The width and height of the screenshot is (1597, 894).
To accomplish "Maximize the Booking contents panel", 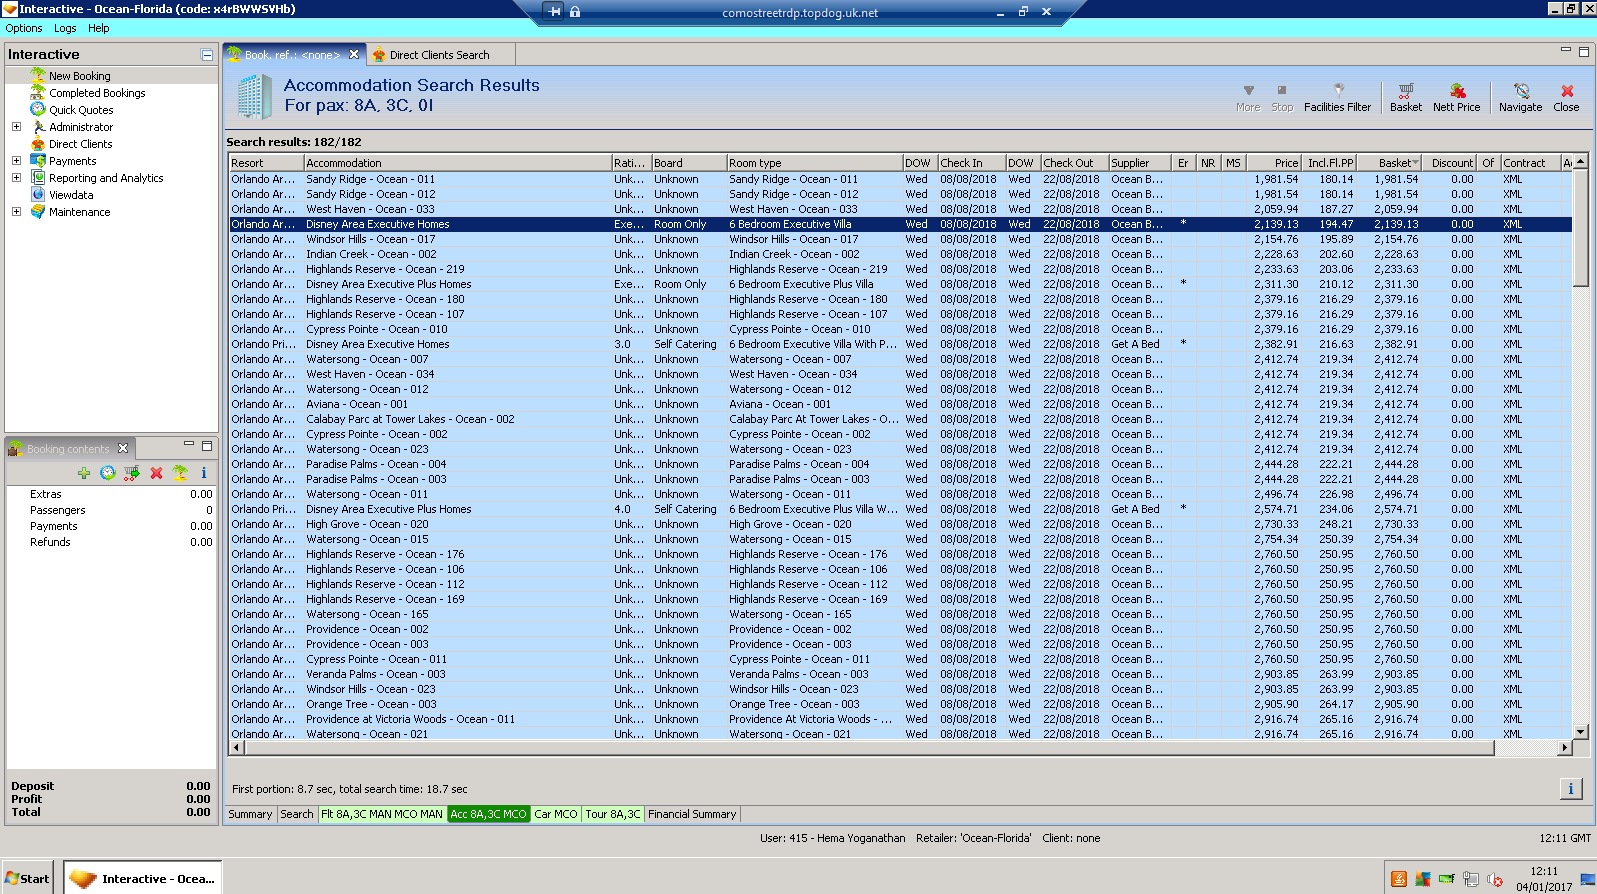I will (x=207, y=446).
